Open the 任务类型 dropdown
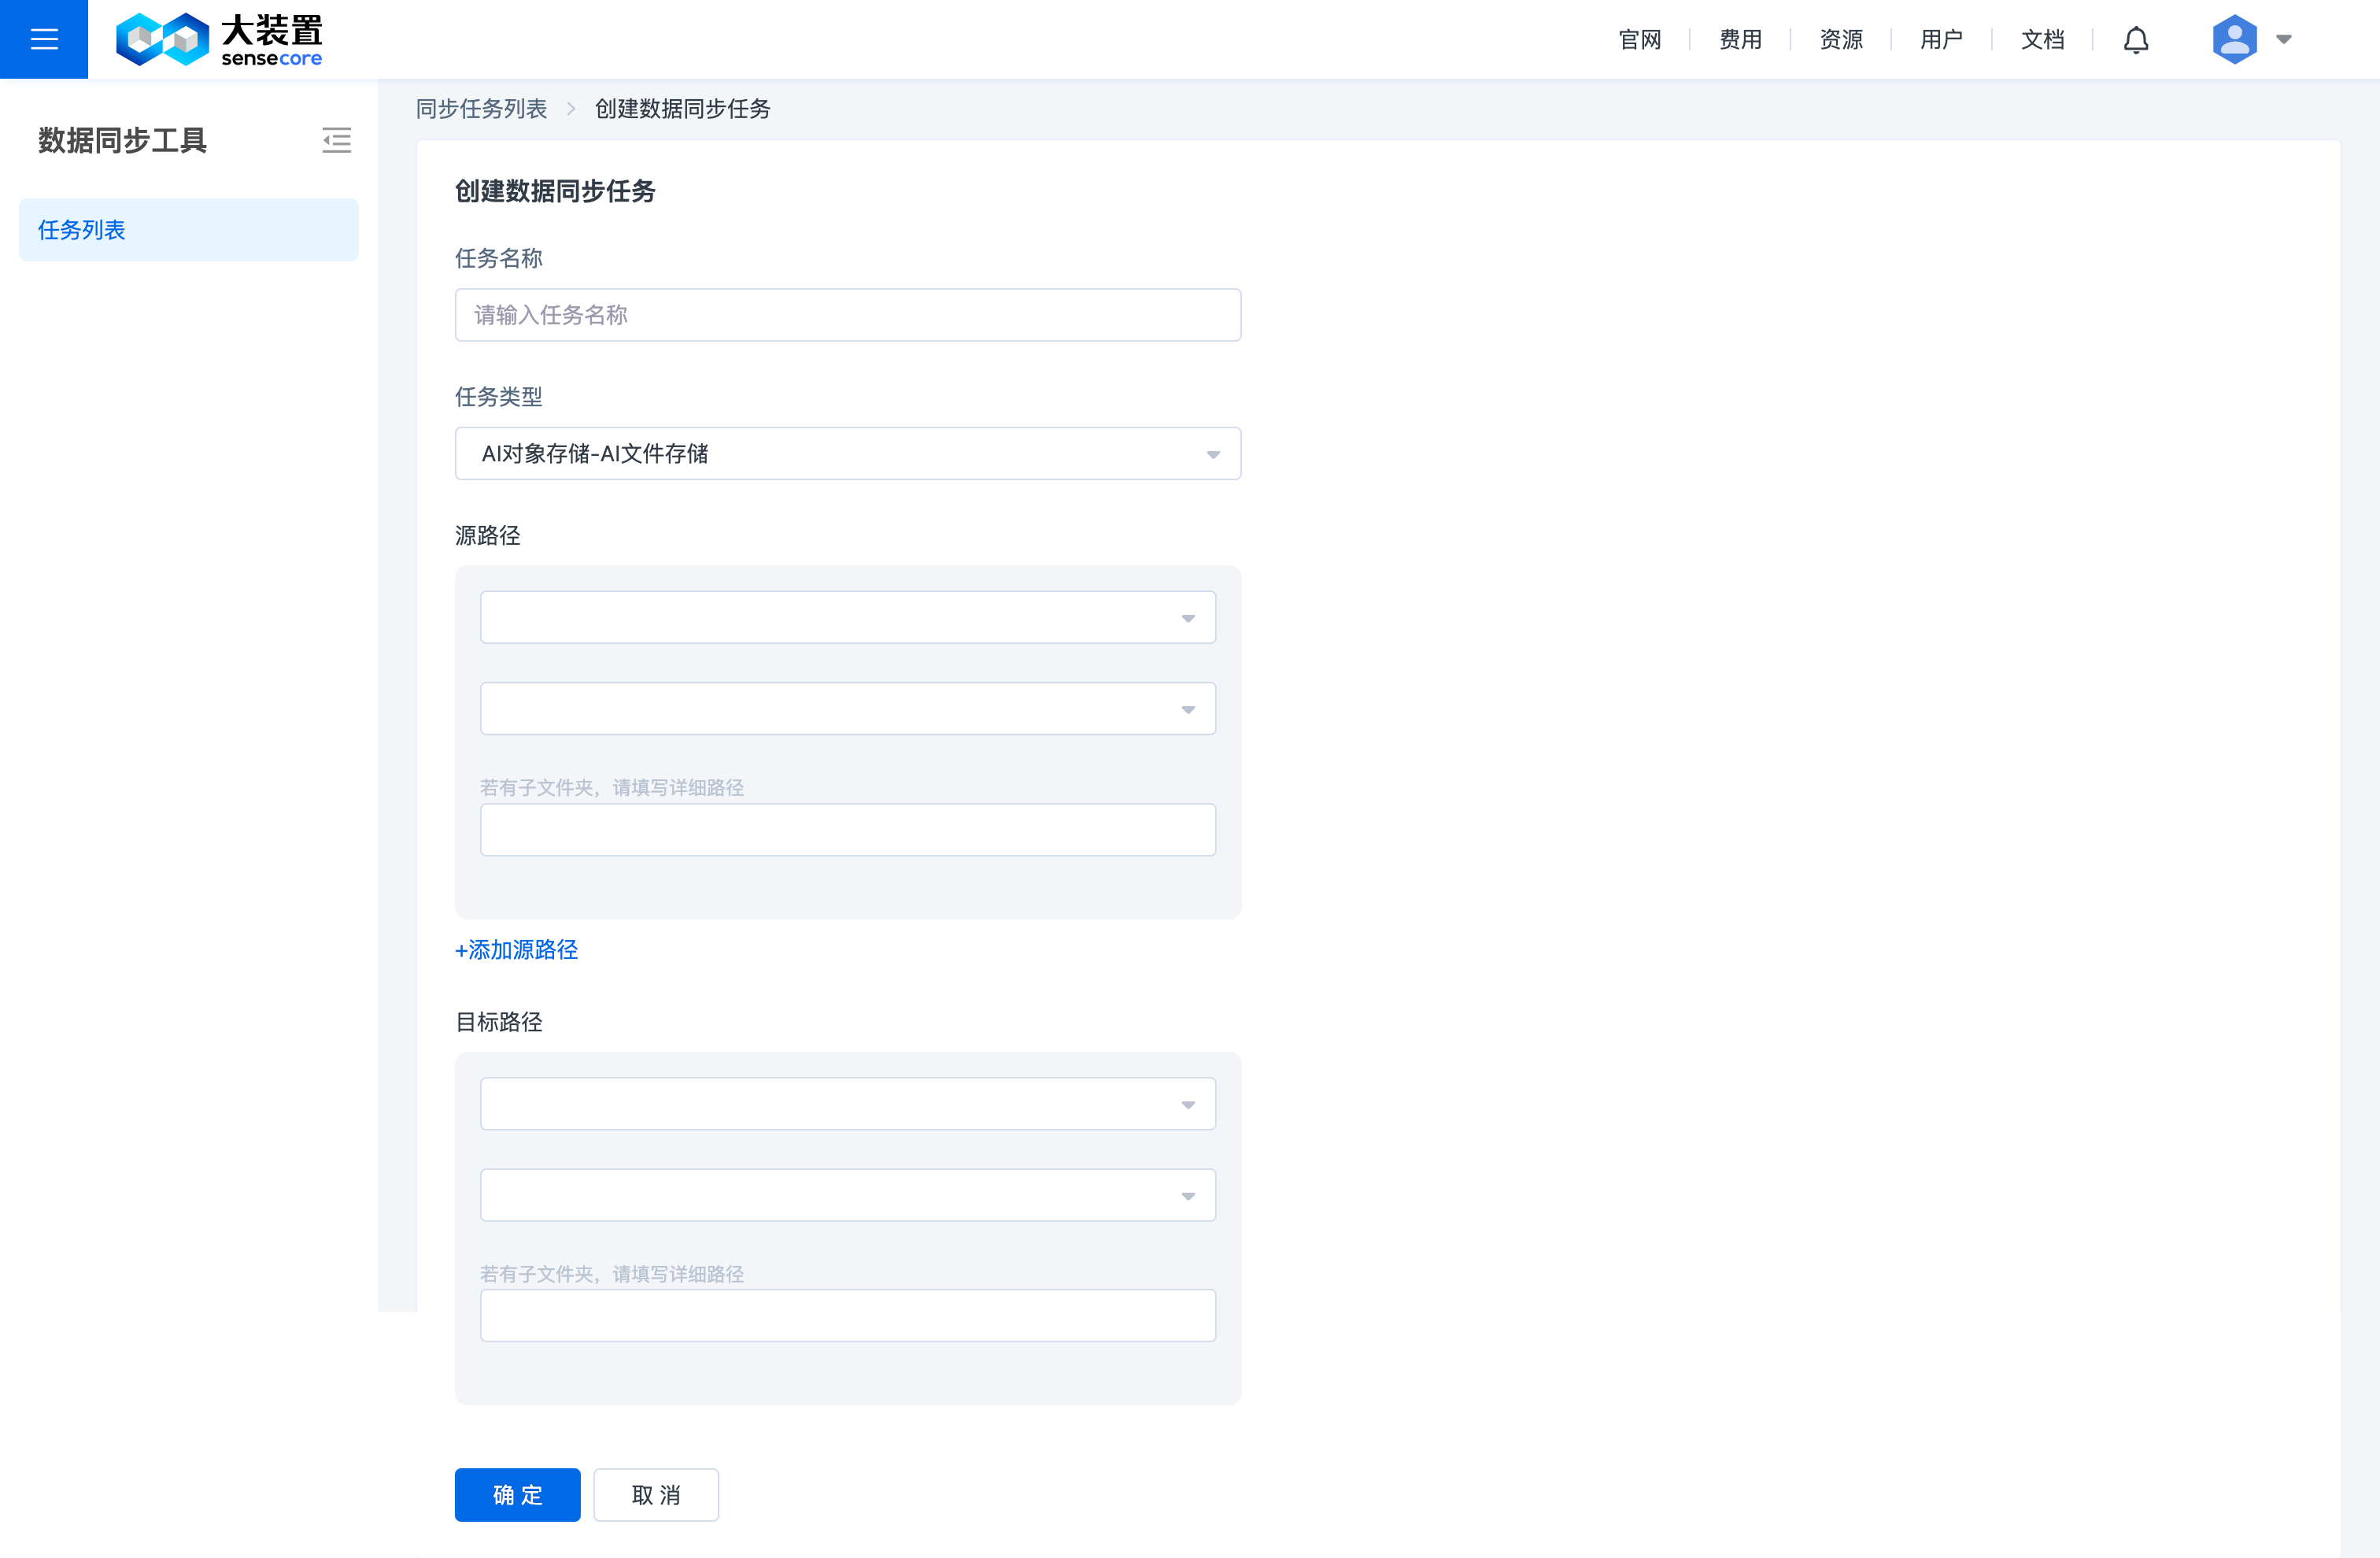 click(x=847, y=454)
